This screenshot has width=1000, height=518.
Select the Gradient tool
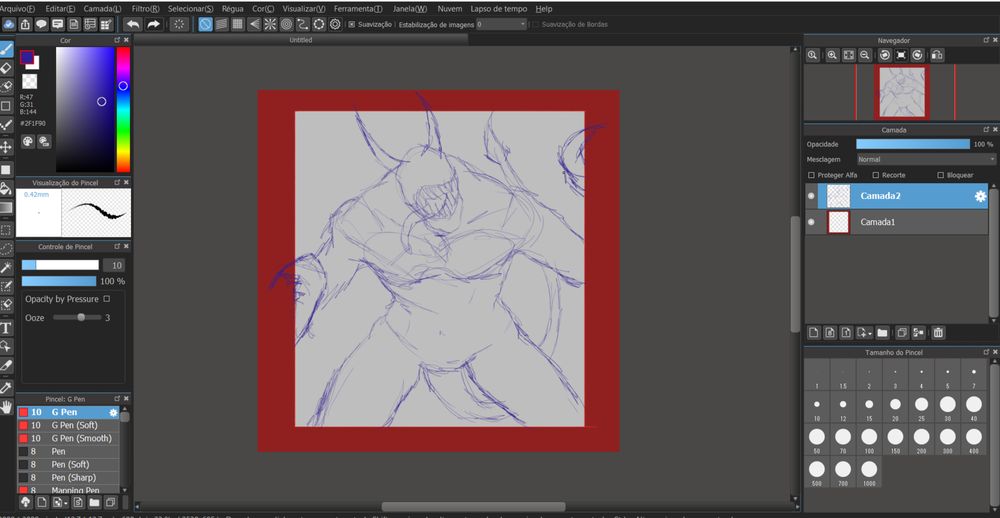point(6,208)
